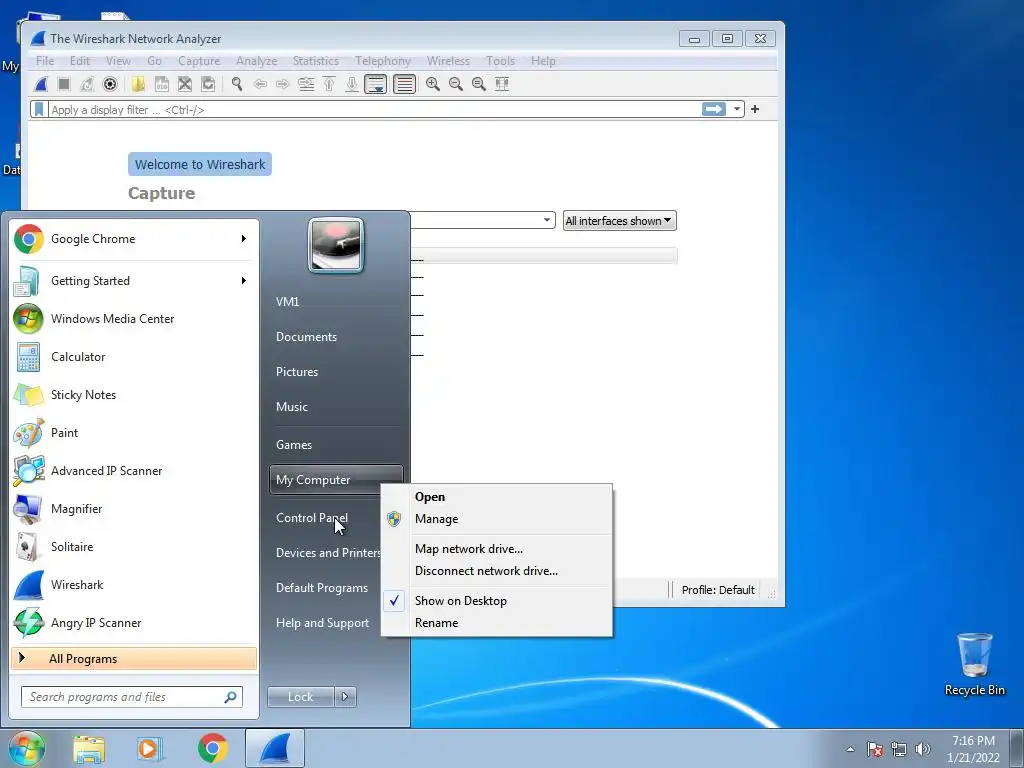1024x768 pixels.
Task: Open the Wireshark Edit menu
Action: coord(80,61)
